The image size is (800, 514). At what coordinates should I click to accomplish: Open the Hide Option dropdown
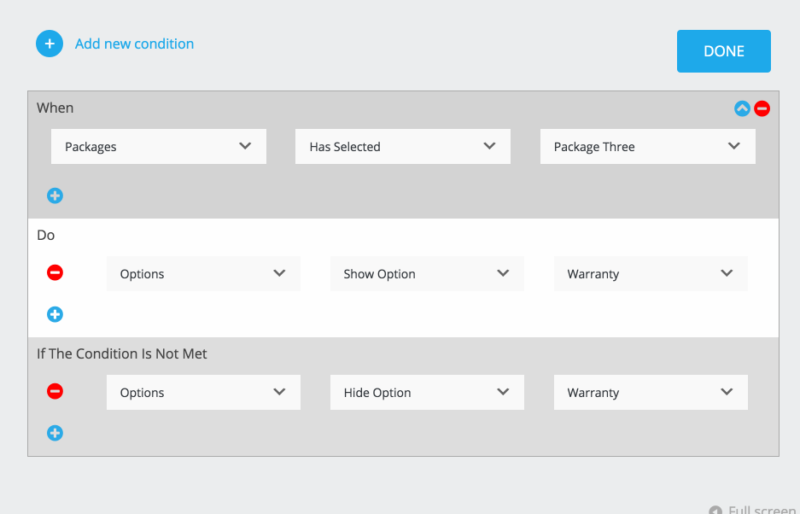[x=427, y=393]
